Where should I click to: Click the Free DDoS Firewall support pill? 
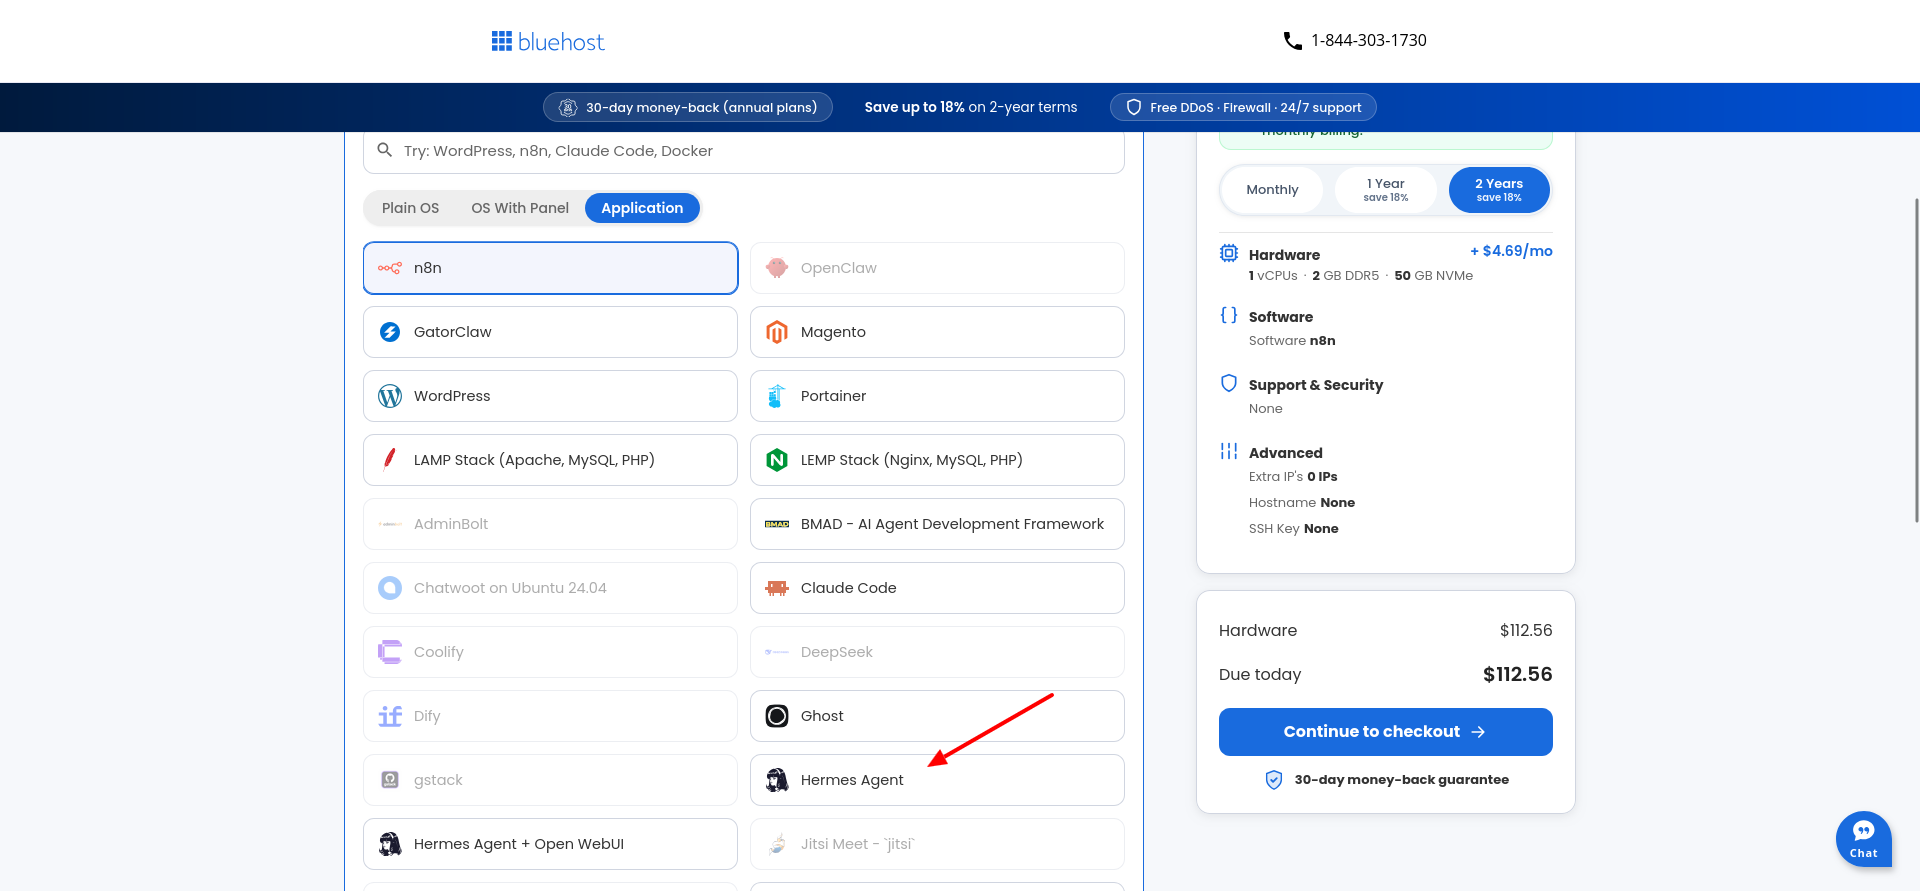[1243, 107]
